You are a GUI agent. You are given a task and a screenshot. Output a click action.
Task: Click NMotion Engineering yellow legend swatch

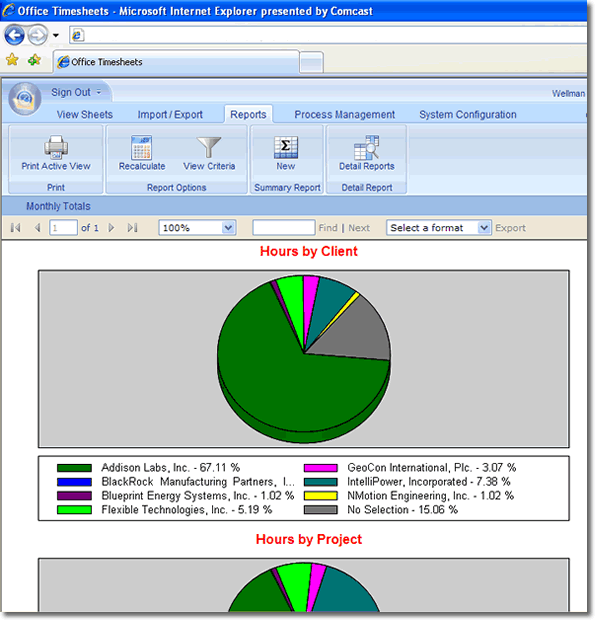pos(321,496)
